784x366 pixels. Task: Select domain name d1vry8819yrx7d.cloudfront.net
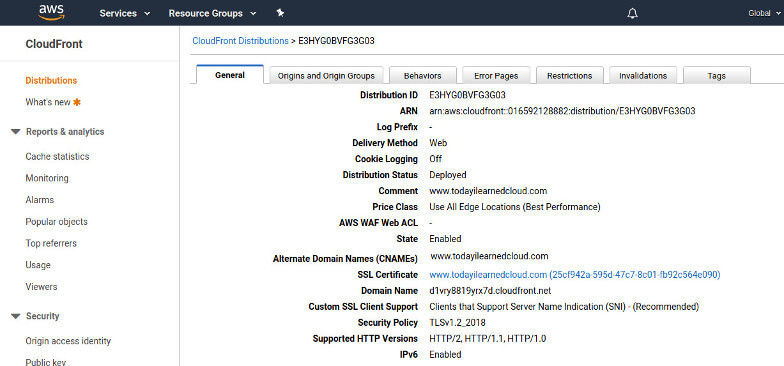[490, 291]
